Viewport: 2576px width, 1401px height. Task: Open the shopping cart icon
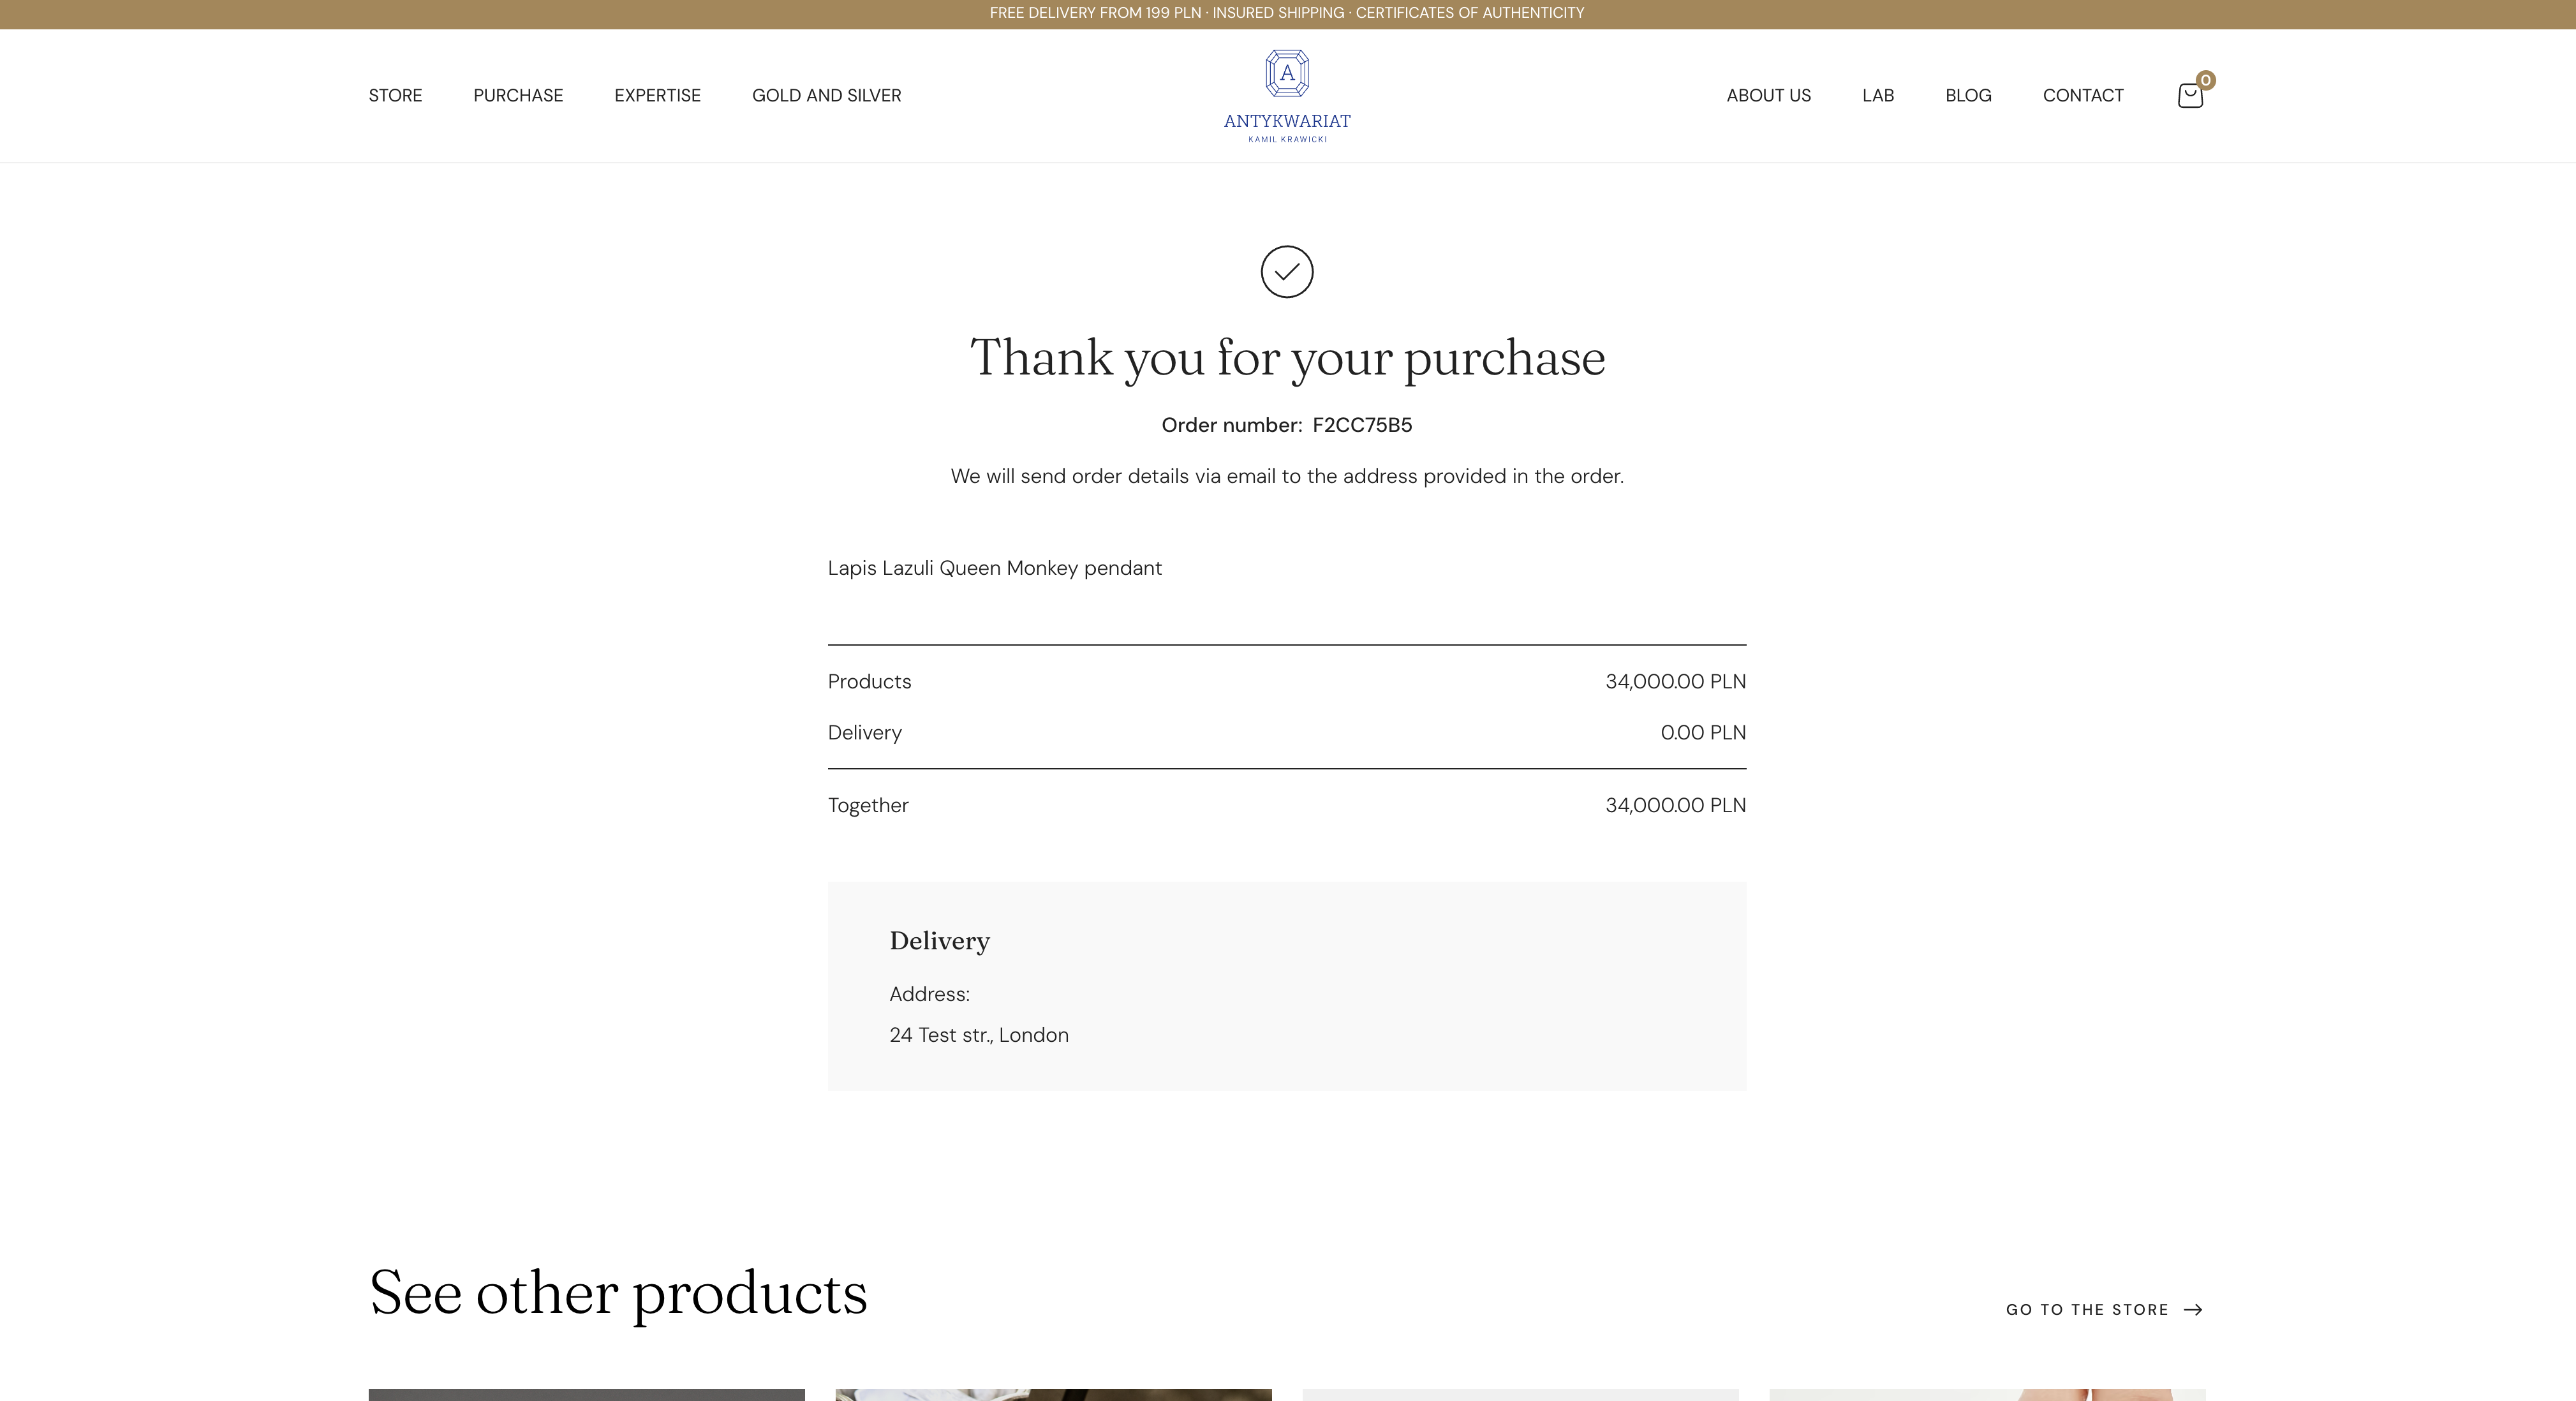point(2189,96)
